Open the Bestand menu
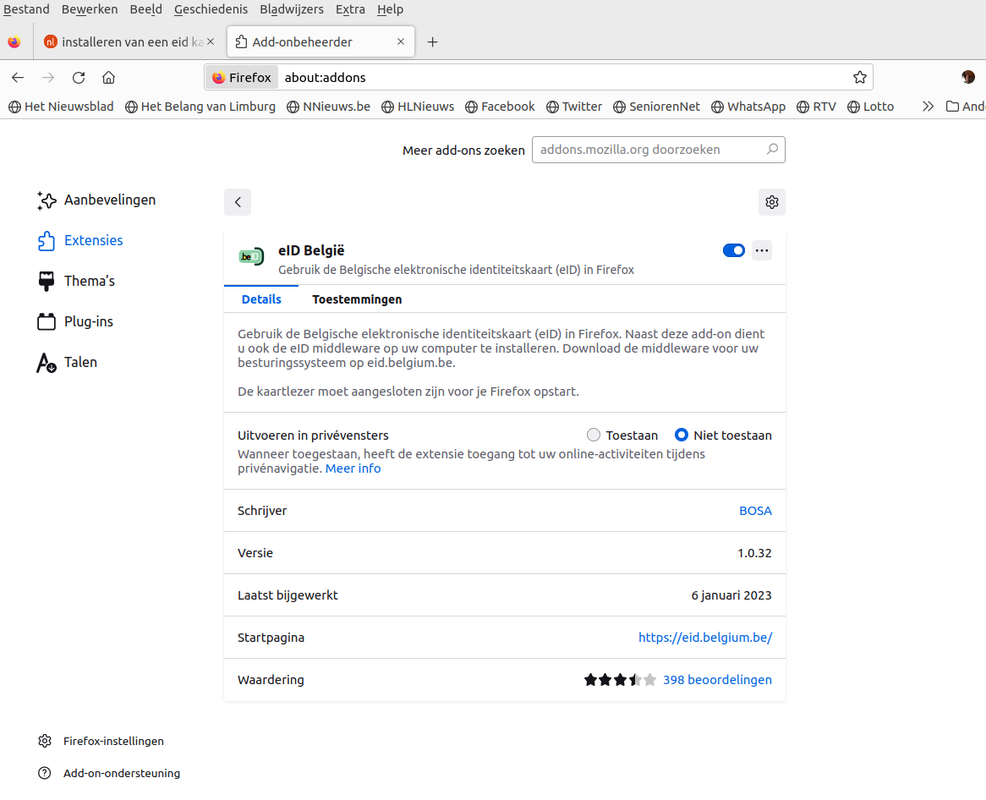The width and height of the screenshot is (986, 800). pyautogui.click(x=26, y=9)
